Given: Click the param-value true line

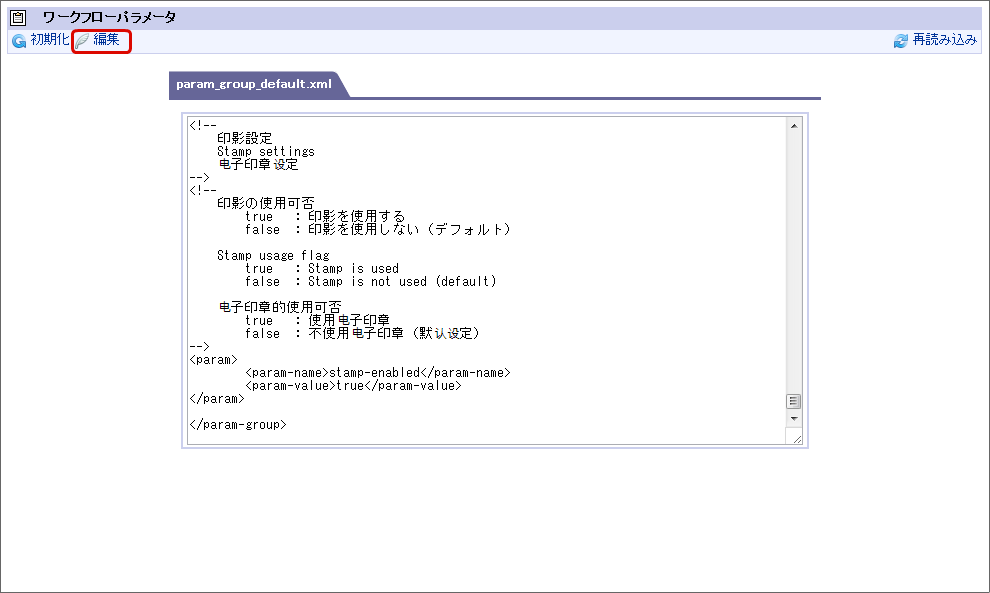Looking at the screenshot, I should tap(352, 386).
